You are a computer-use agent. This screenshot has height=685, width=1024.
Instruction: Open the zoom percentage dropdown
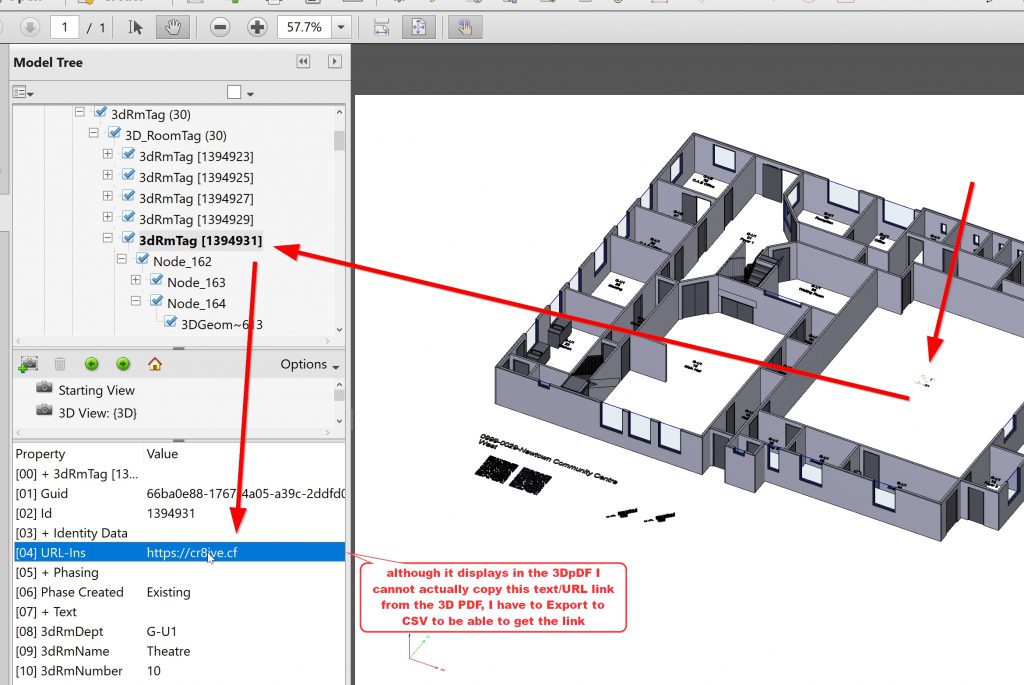tap(342, 27)
